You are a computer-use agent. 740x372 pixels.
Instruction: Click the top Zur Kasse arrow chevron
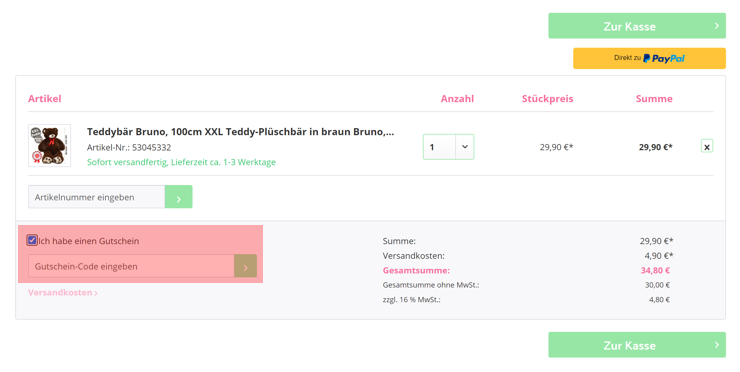(716, 26)
